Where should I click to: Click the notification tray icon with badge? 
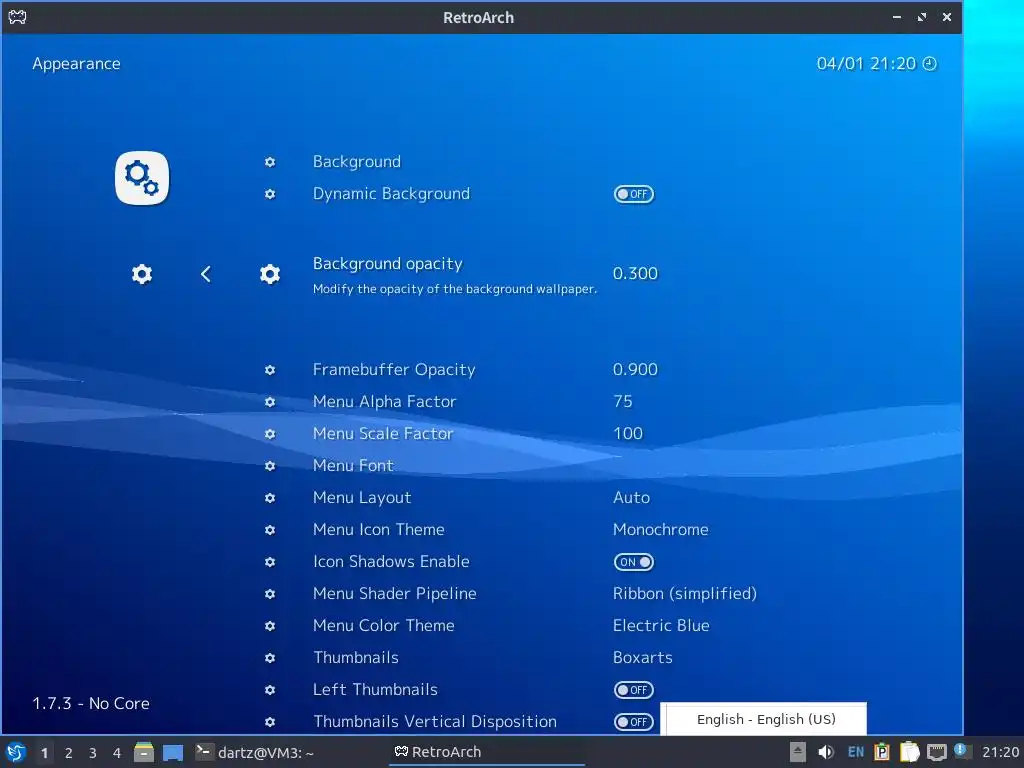(x=963, y=751)
